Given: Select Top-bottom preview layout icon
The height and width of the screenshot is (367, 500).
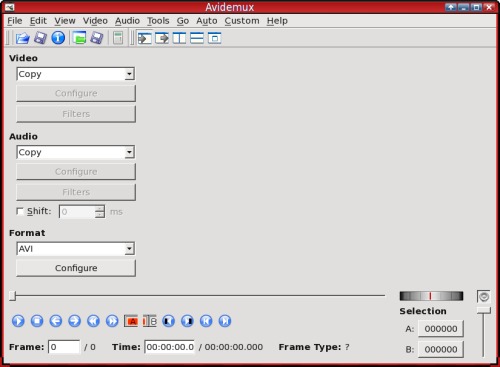Looking at the screenshot, I should pos(197,38).
